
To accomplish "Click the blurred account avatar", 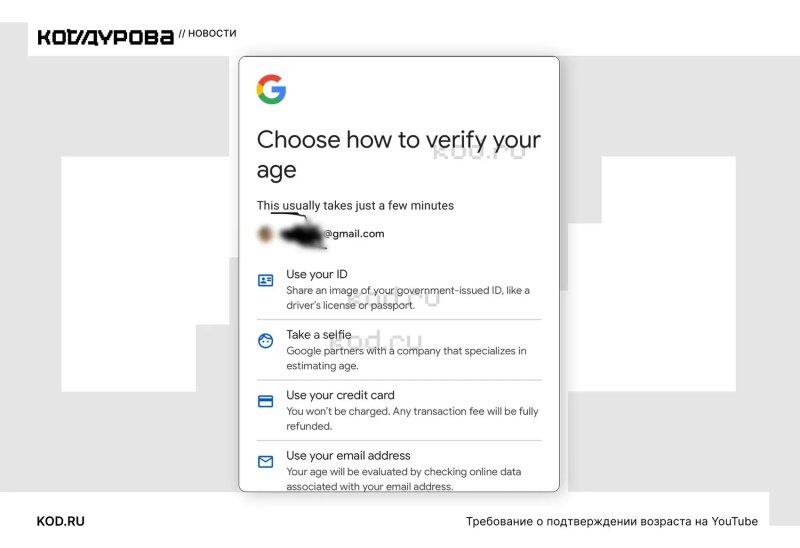I will [x=265, y=234].
